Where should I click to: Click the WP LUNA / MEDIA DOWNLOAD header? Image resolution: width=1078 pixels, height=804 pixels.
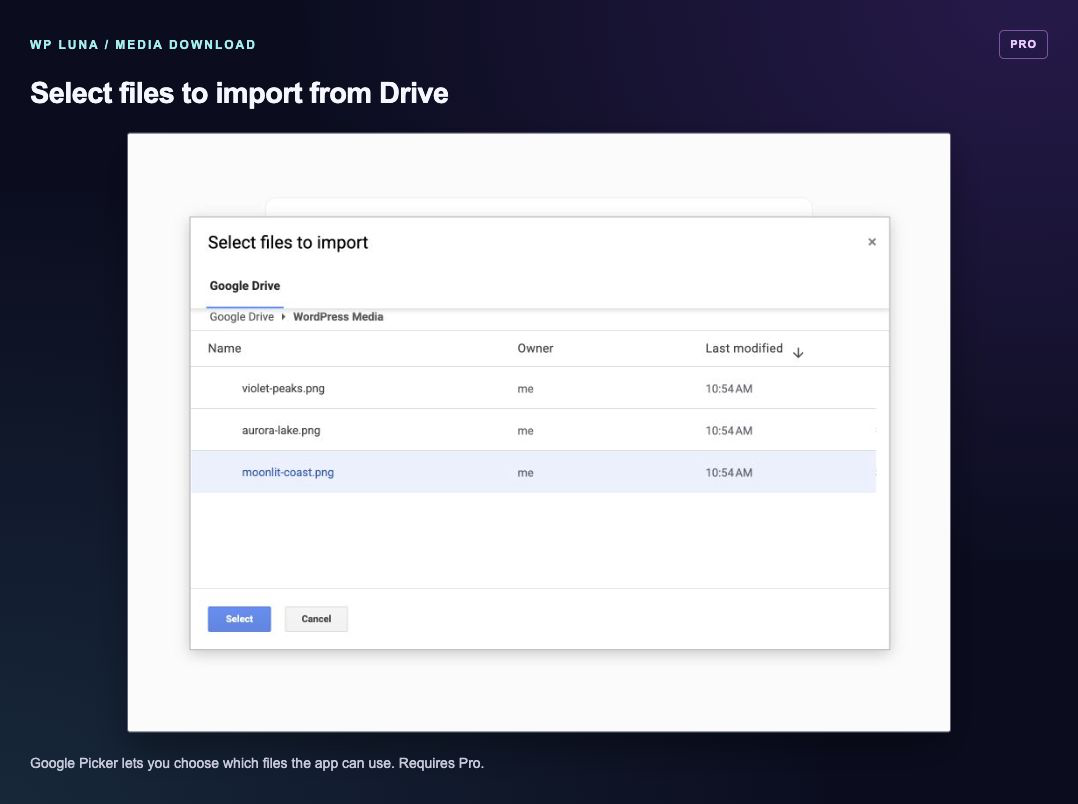143,45
